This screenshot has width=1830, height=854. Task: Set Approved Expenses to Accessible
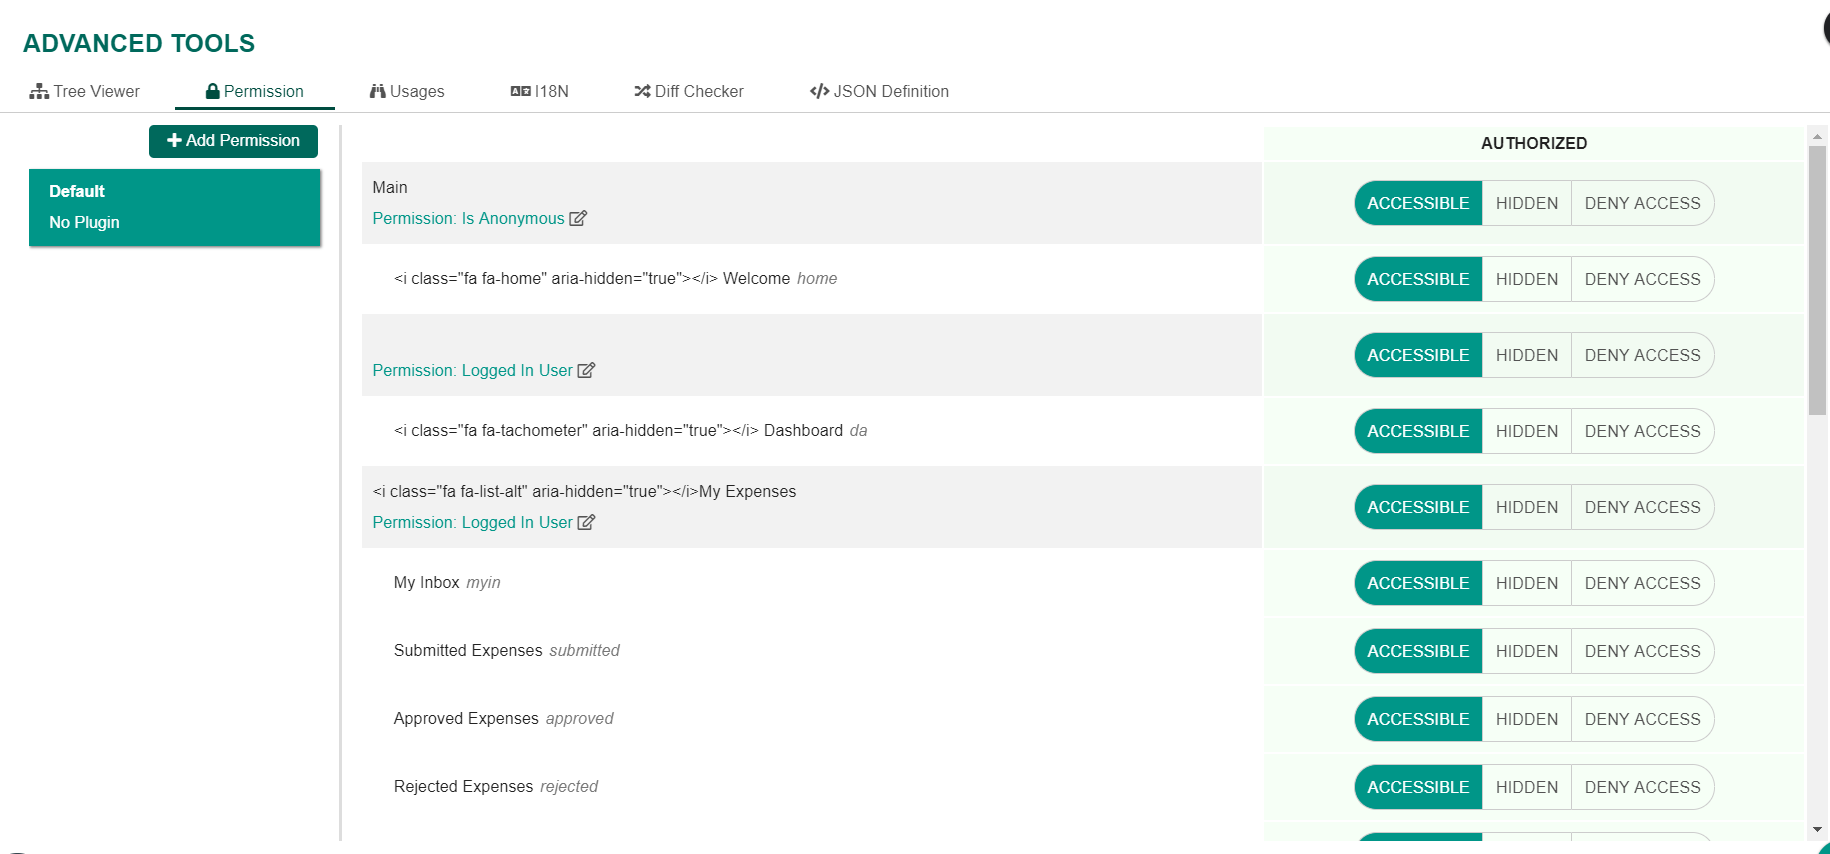pos(1418,719)
